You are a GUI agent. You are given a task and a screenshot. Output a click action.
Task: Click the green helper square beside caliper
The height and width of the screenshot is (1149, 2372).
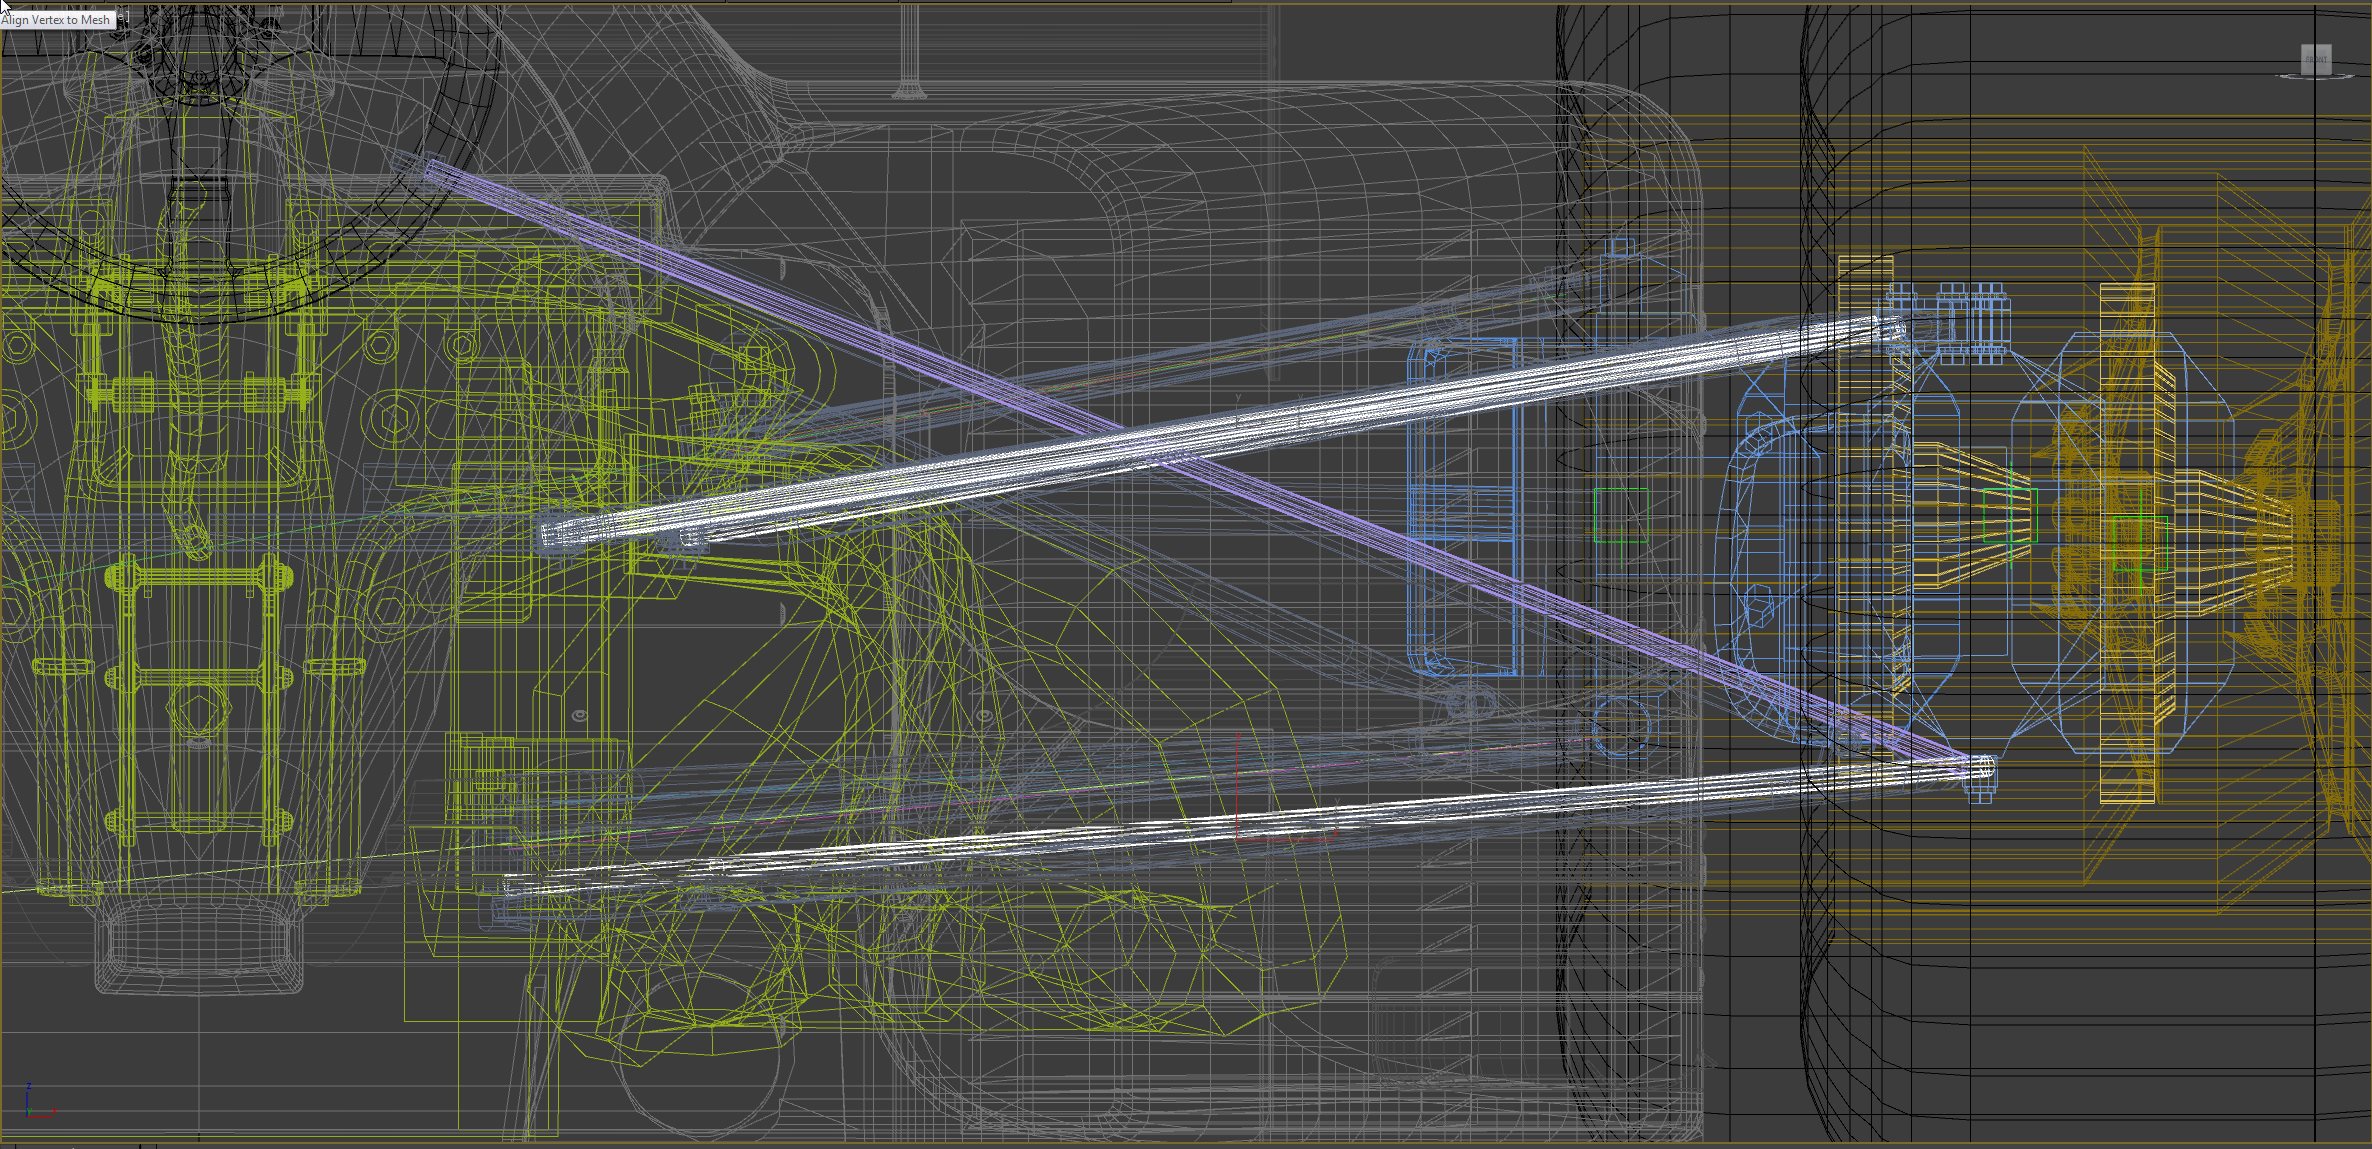pos(1621,515)
